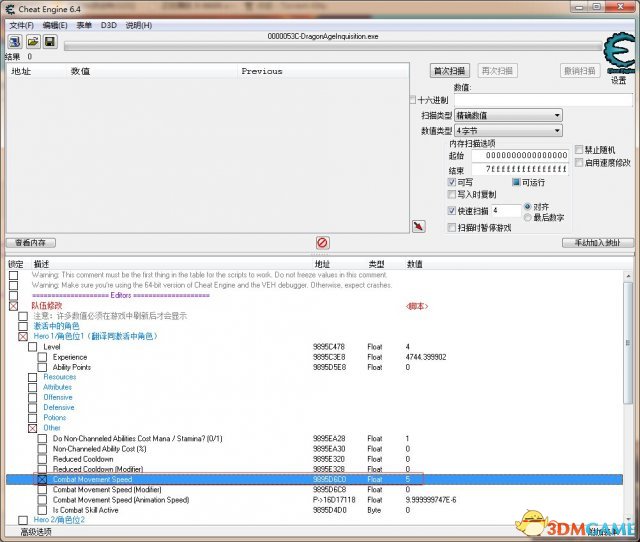Image resolution: width=640 pixels, height=542 pixels.
Task: Click the Cheat Engine title bar icon
Action: 10,9
